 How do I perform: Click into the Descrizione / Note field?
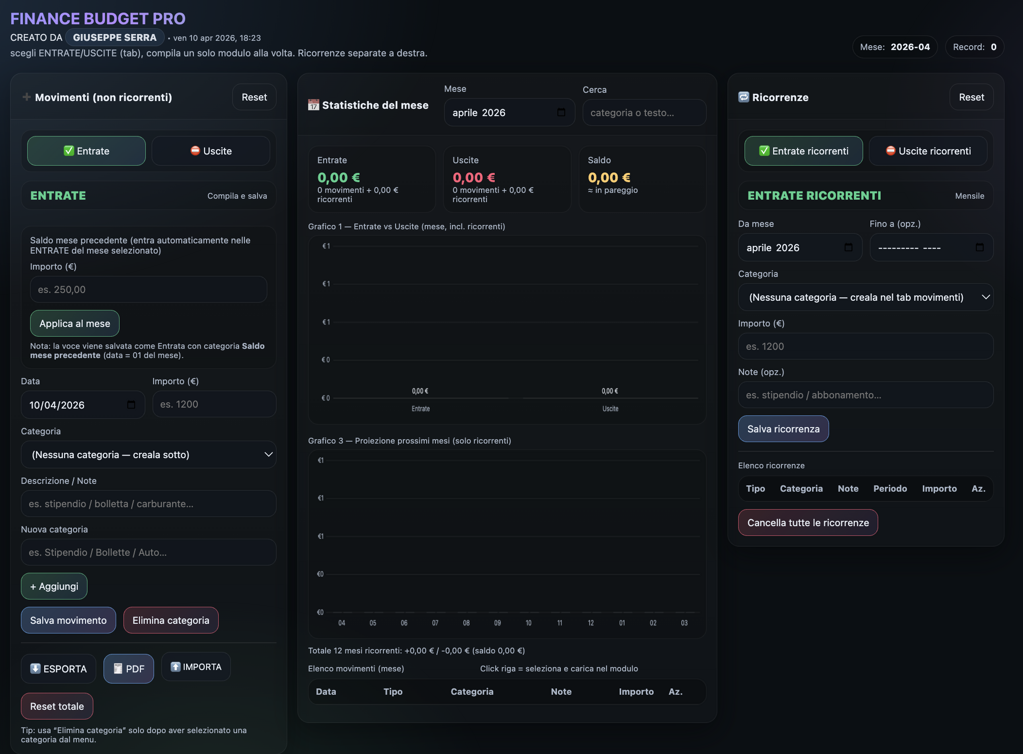point(148,504)
